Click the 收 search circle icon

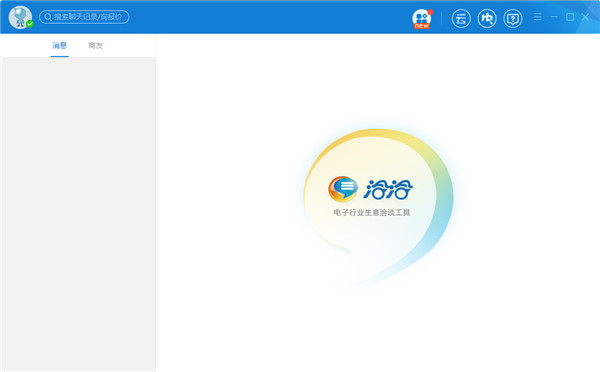point(487,18)
